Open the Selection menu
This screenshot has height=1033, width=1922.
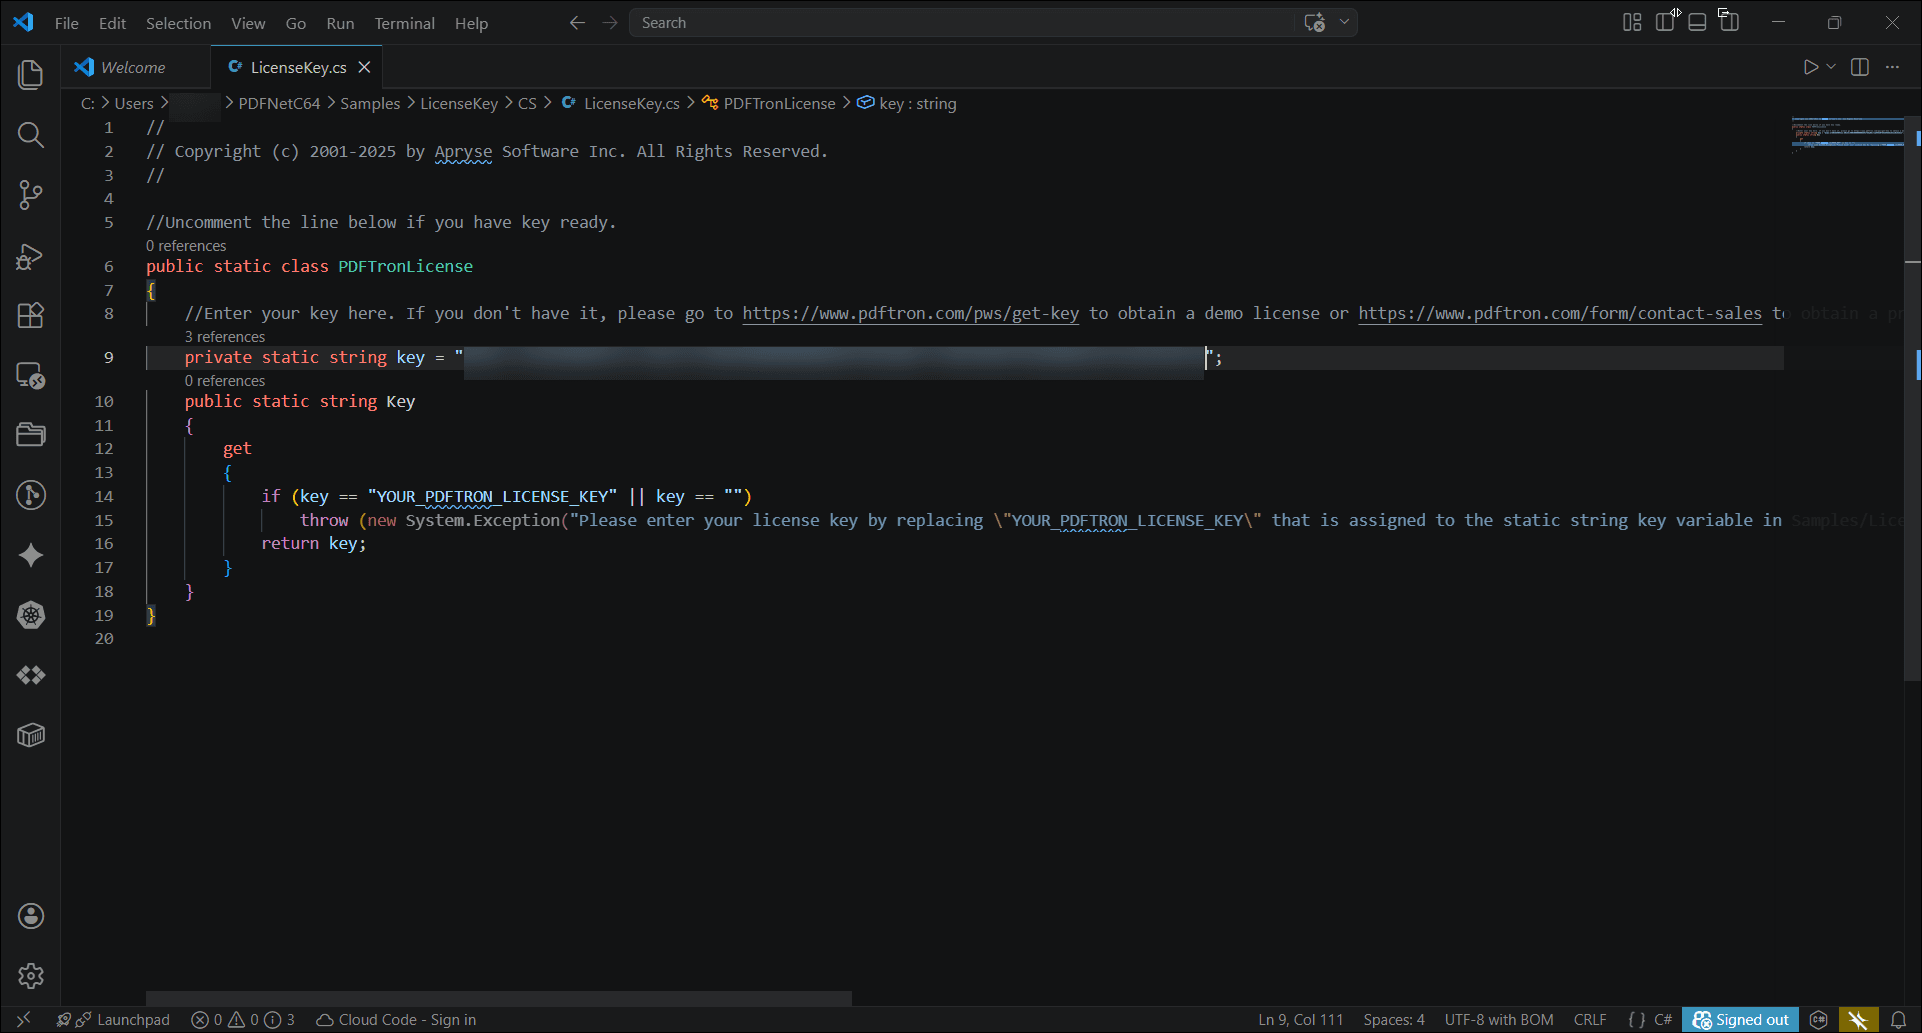coord(178,23)
